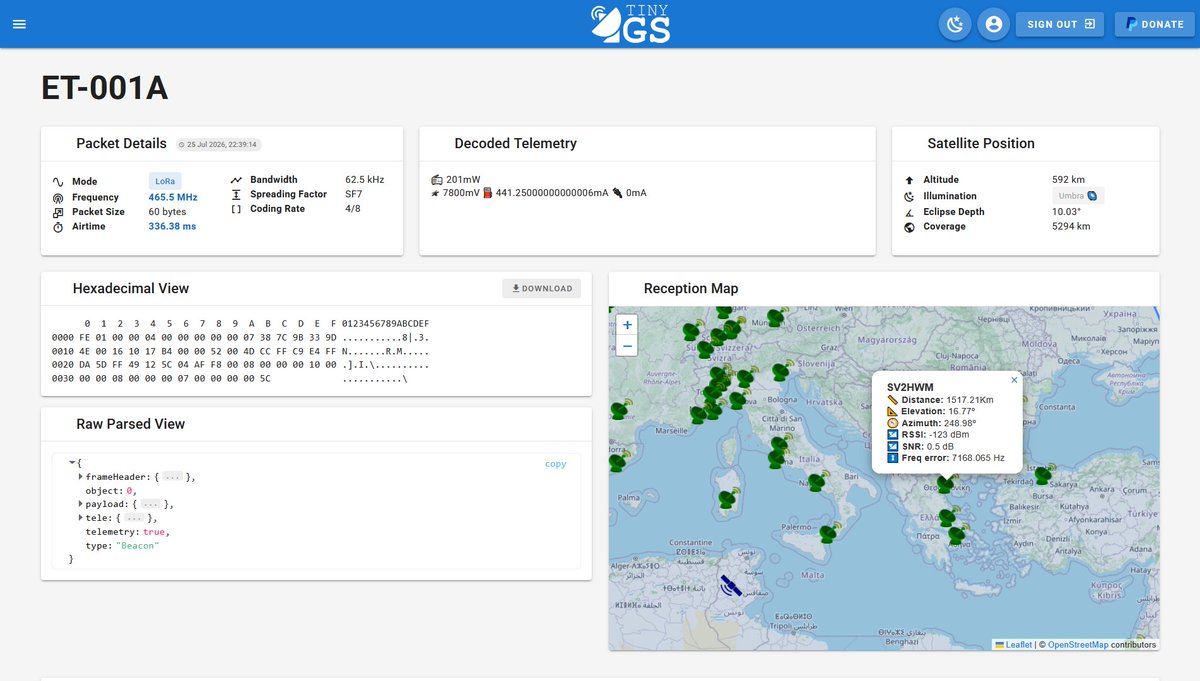Expand the frameHeader node
The height and width of the screenshot is (681, 1200).
pos(81,477)
